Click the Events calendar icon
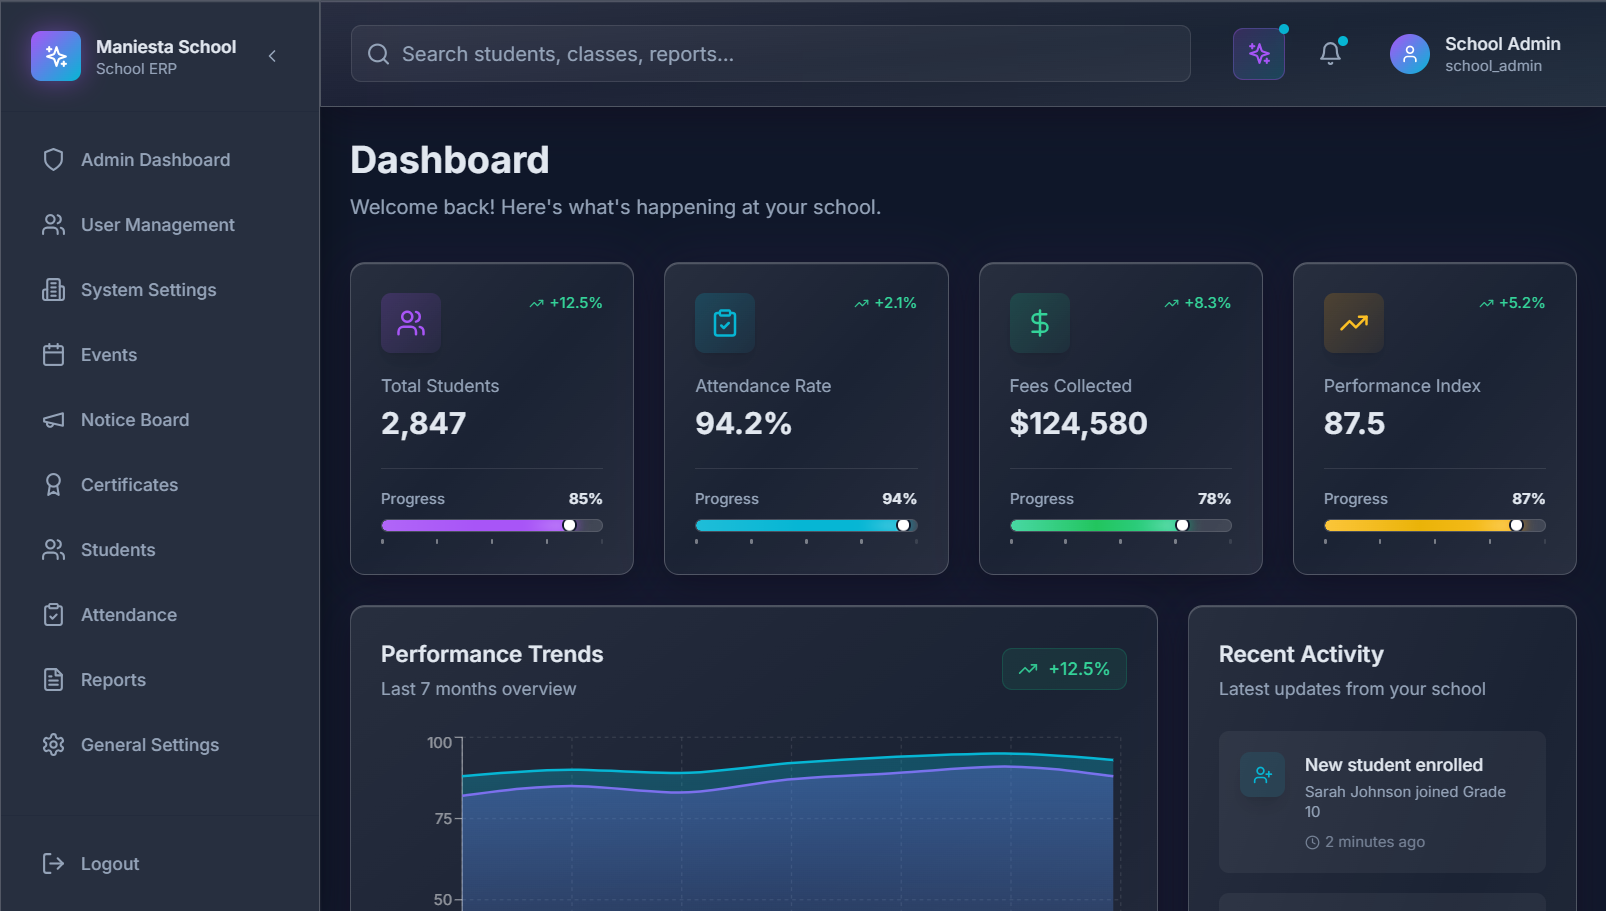Image resolution: width=1606 pixels, height=911 pixels. (x=54, y=355)
